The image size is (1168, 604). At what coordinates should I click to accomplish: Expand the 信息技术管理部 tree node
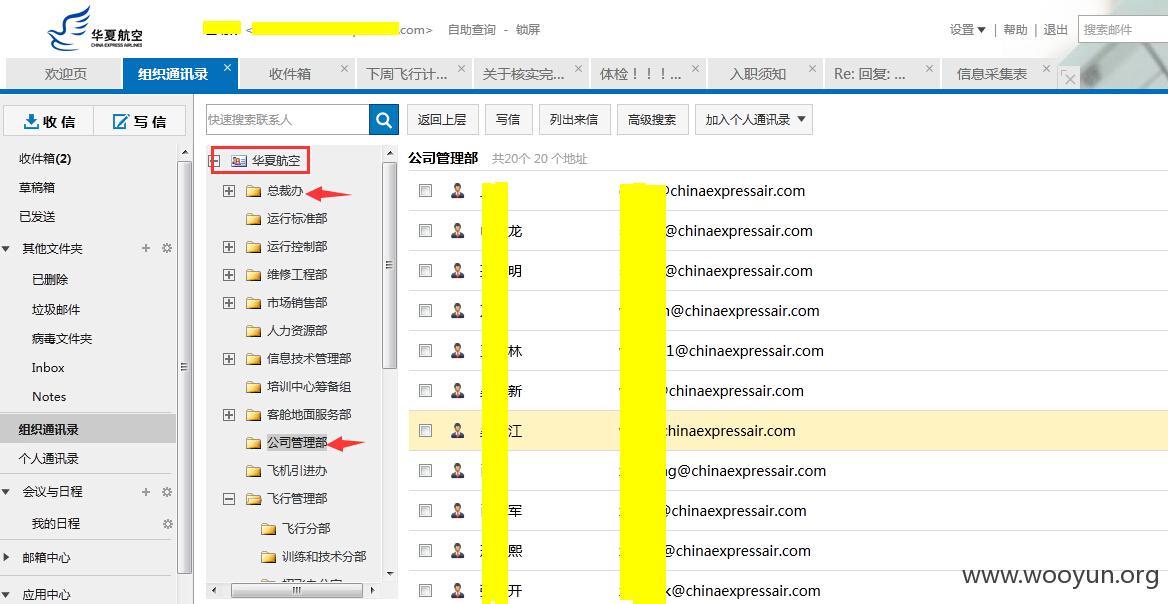229,359
